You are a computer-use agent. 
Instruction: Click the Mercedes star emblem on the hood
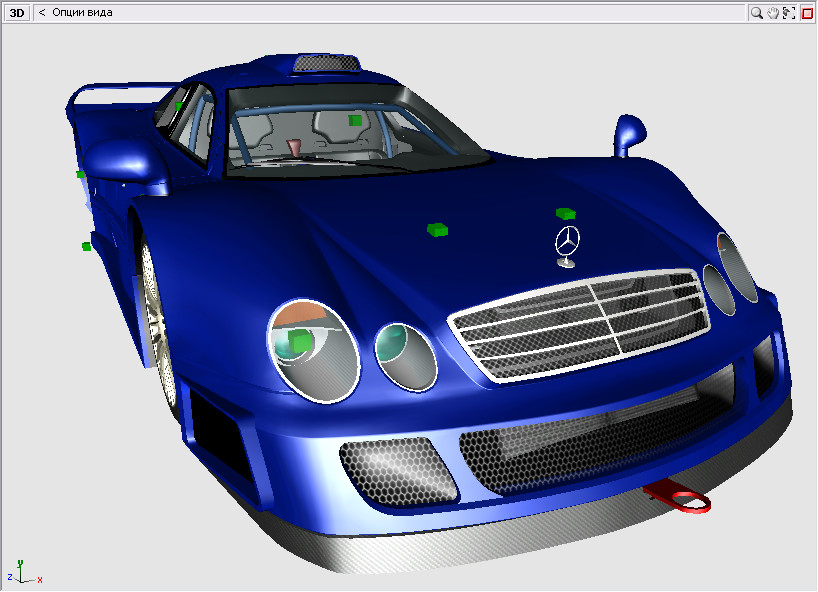567,246
